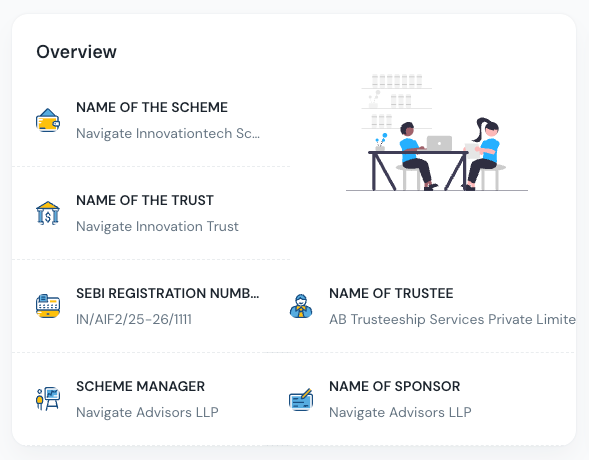Click the illustration of two people at desk
589x460 pixels.
pyautogui.click(x=437, y=133)
